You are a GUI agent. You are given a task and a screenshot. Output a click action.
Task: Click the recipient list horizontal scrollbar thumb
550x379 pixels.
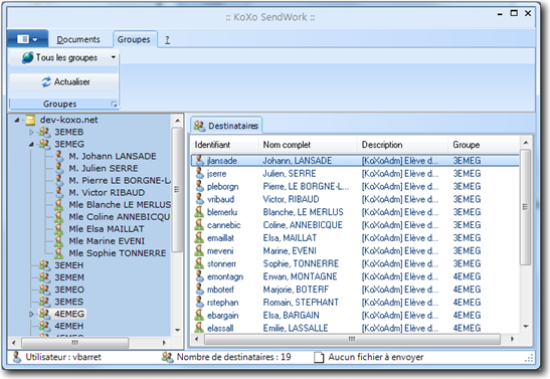[x=352, y=339]
